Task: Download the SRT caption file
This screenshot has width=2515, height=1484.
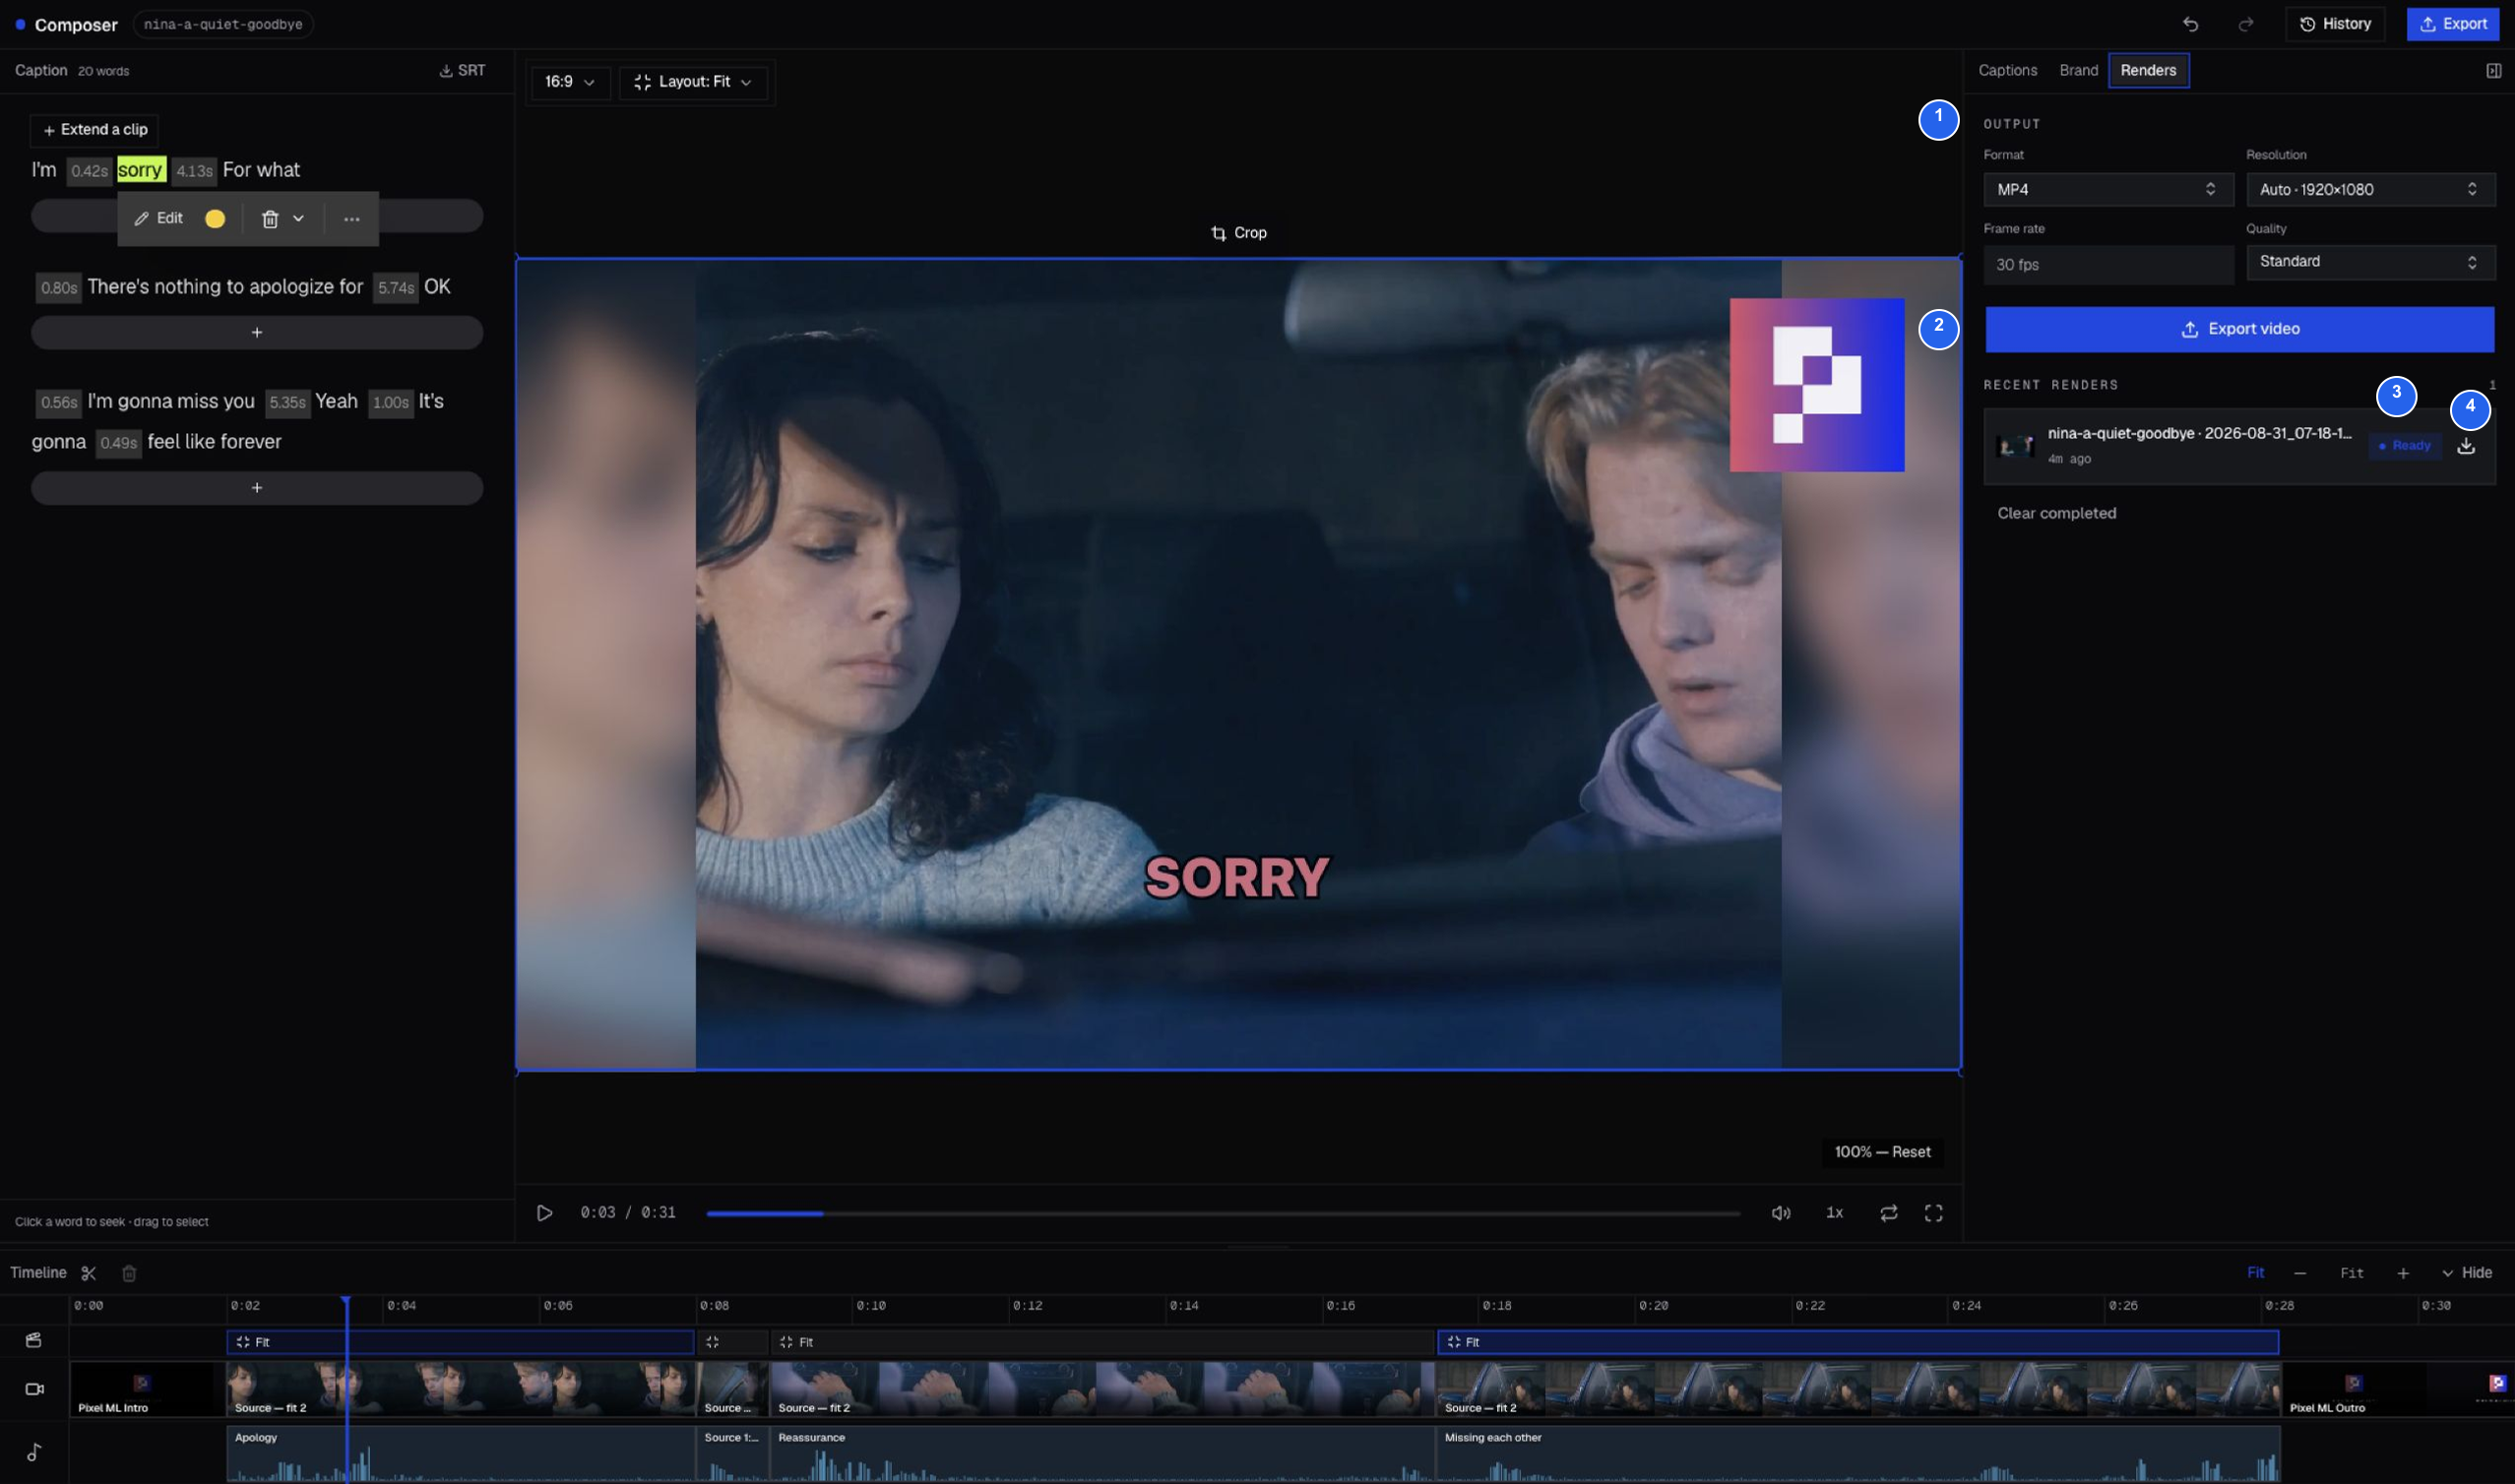Action: point(462,70)
